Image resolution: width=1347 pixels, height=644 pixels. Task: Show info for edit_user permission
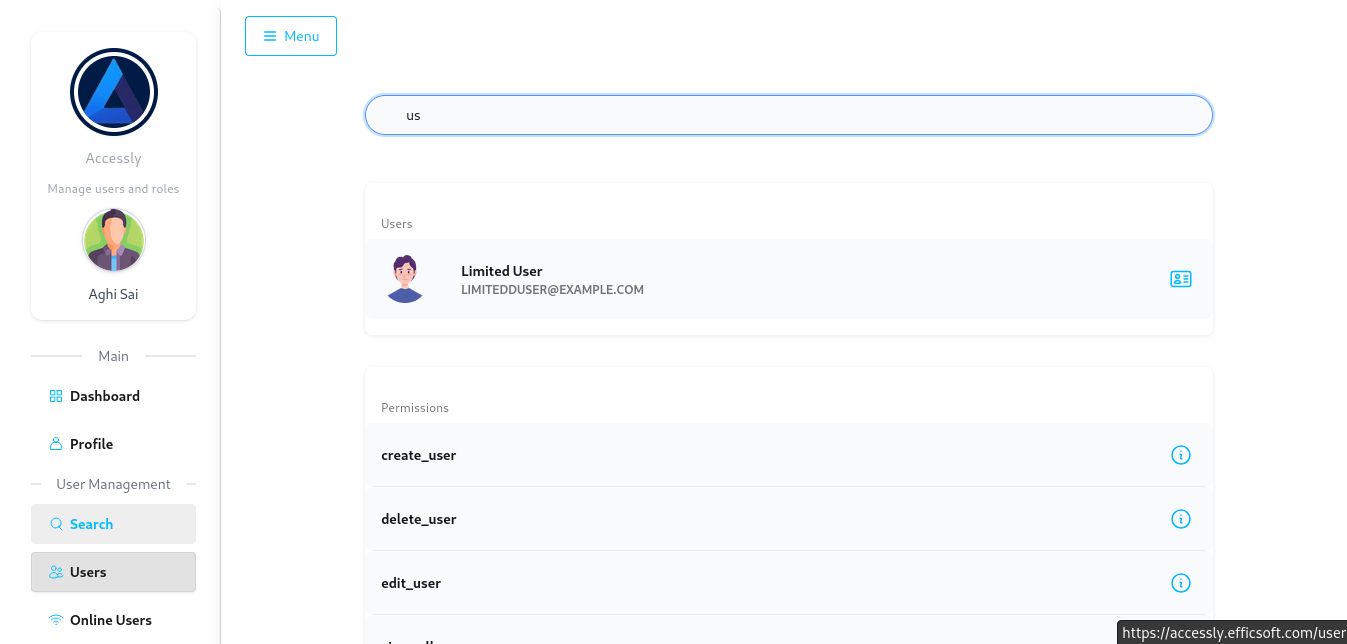coord(1180,583)
